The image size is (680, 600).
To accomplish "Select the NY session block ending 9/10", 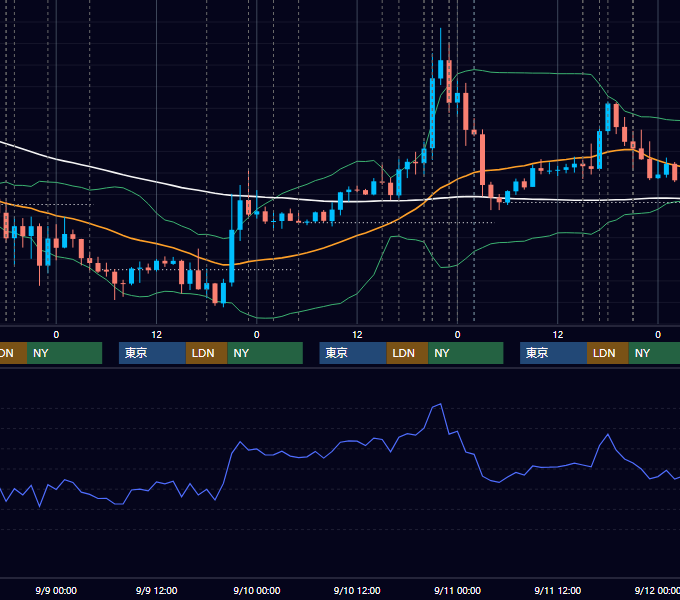I will (466, 353).
